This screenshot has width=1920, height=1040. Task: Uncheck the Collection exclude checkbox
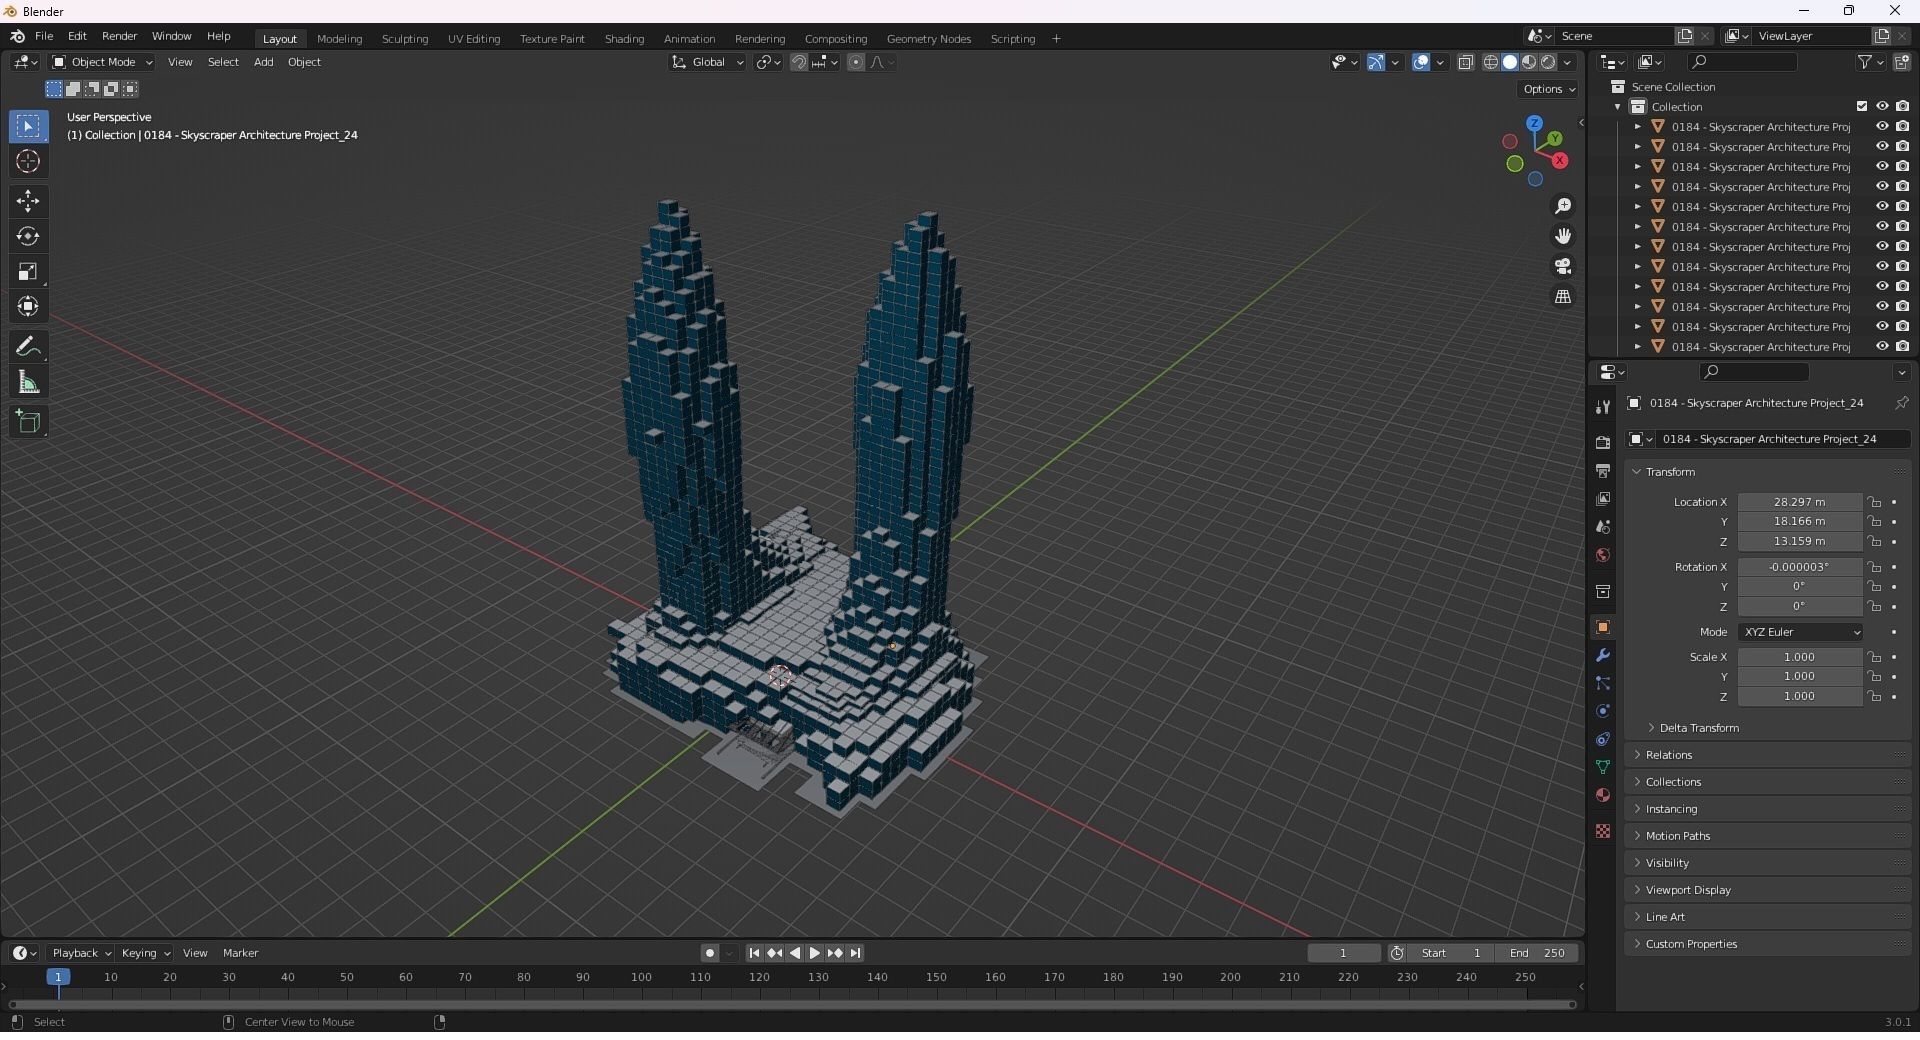point(1862,106)
